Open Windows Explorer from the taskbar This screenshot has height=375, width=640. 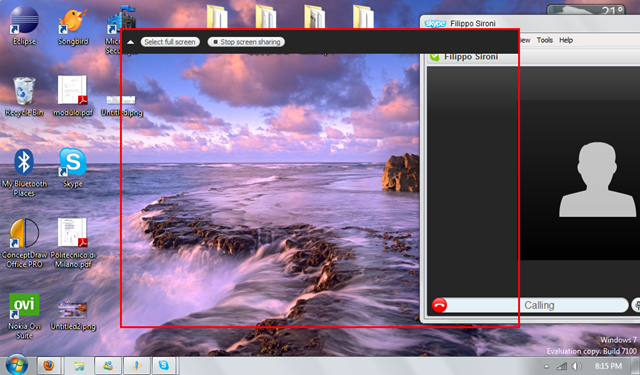pos(79,365)
